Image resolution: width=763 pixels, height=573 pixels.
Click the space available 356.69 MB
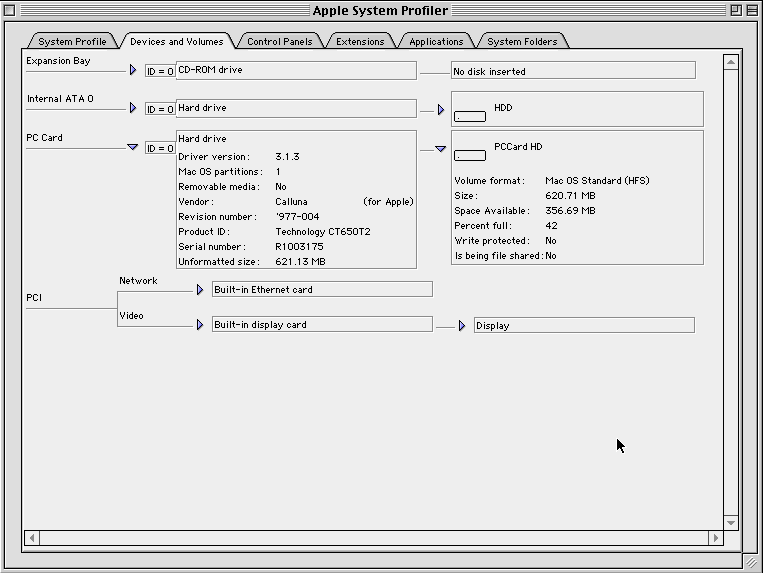[x=570, y=211]
